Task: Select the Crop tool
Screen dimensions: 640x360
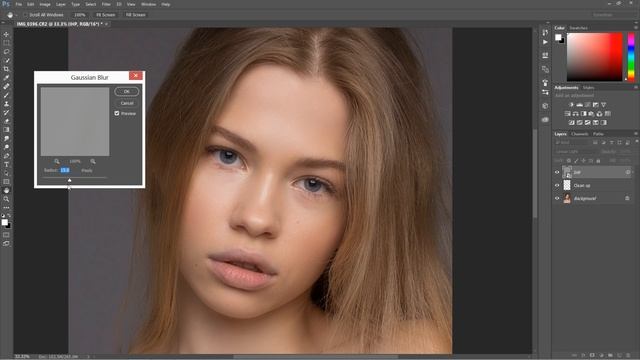Action: coord(6,69)
